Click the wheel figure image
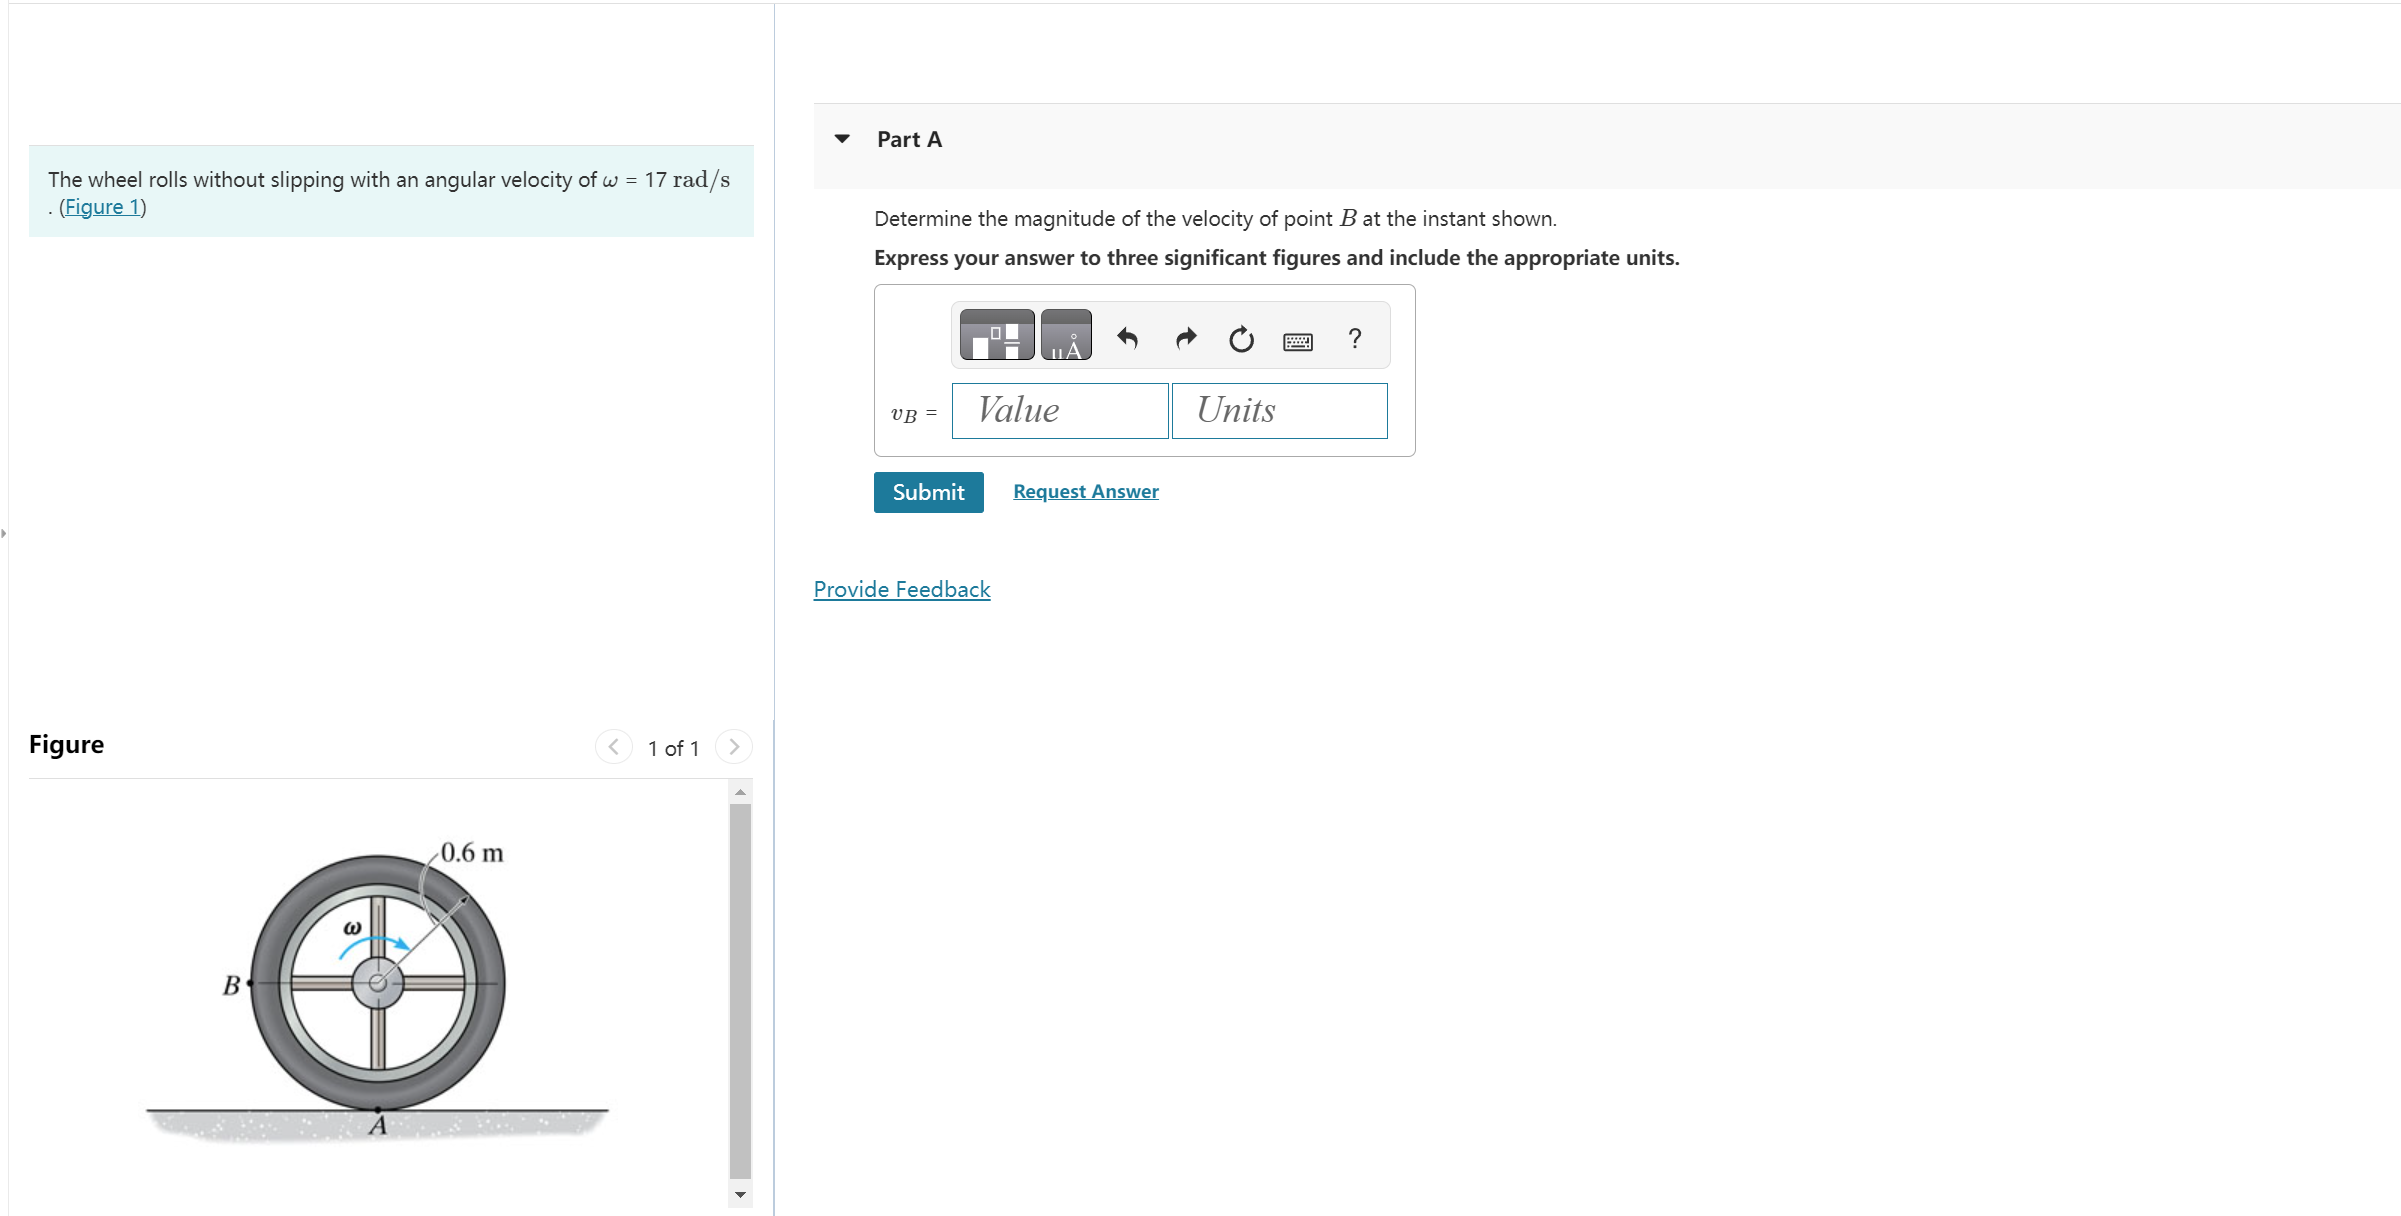Image resolution: width=2401 pixels, height=1216 pixels. (x=378, y=990)
